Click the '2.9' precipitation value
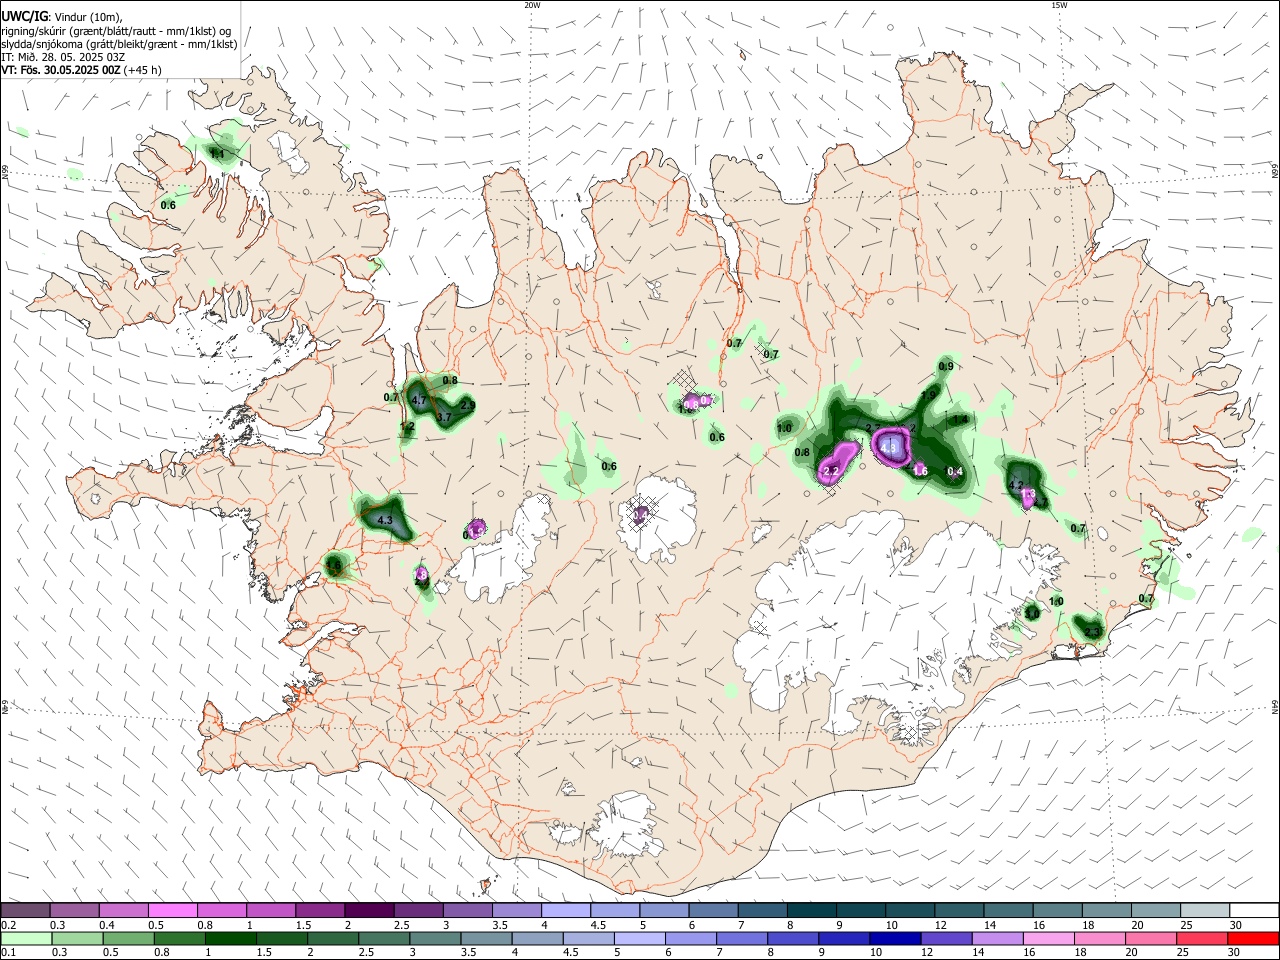The height and width of the screenshot is (960, 1280). pyautogui.click(x=467, y=405)
